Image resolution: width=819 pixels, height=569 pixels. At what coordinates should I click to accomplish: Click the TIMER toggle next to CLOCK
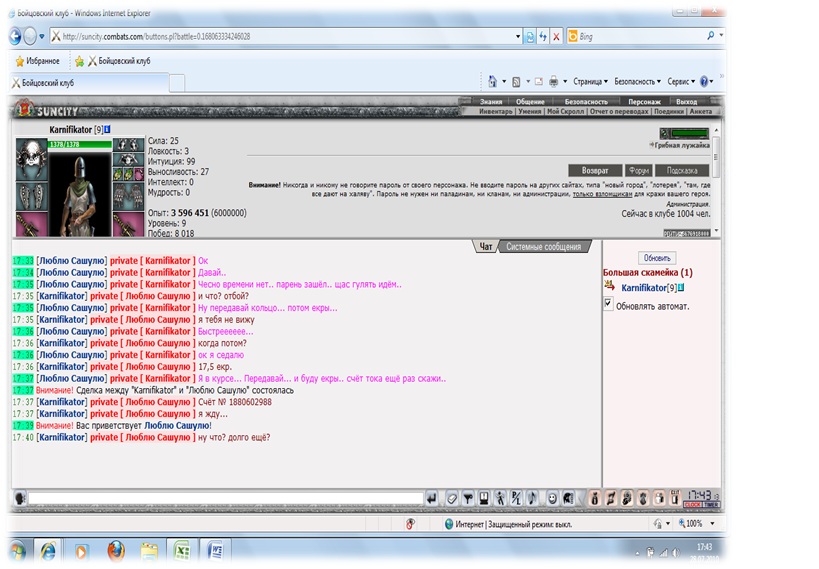click(x=711, y=505)
